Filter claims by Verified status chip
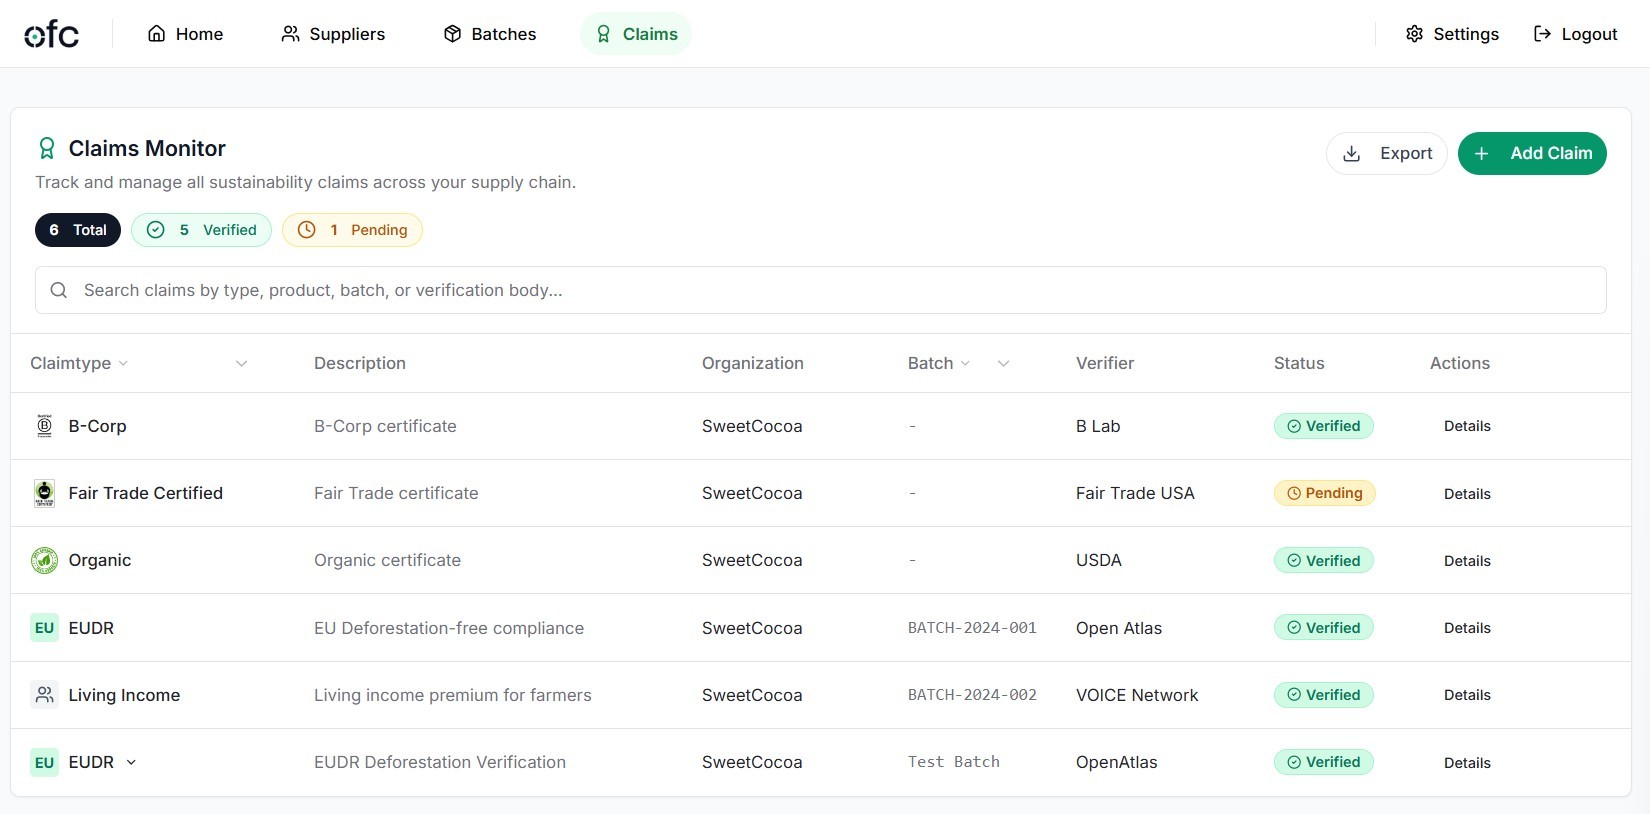 click(201, 230)
